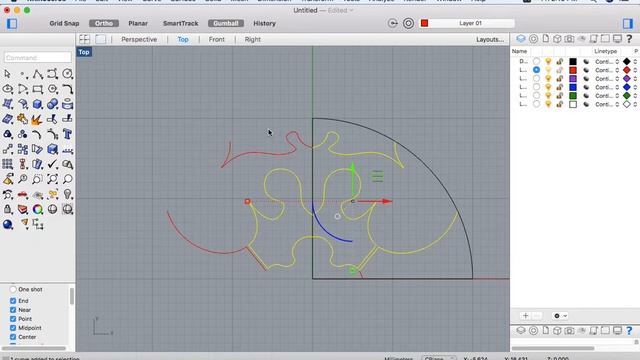Toggle Grid Snap mode
The image size is (640, 360).
coord(64,23)
